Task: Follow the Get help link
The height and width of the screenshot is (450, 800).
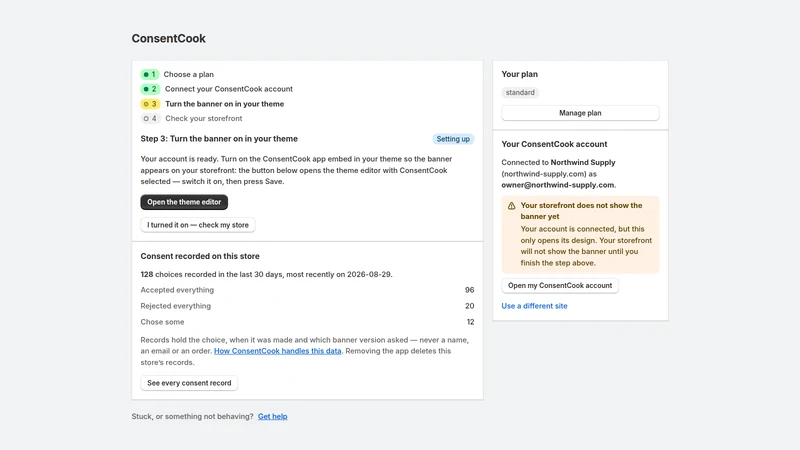Action: point(272,416)
